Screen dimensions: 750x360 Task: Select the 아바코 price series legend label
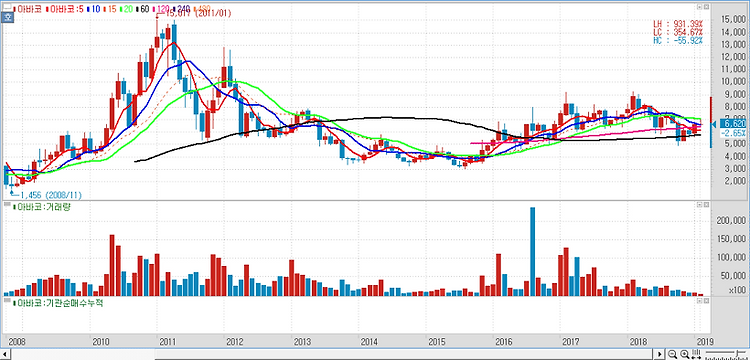29,9
